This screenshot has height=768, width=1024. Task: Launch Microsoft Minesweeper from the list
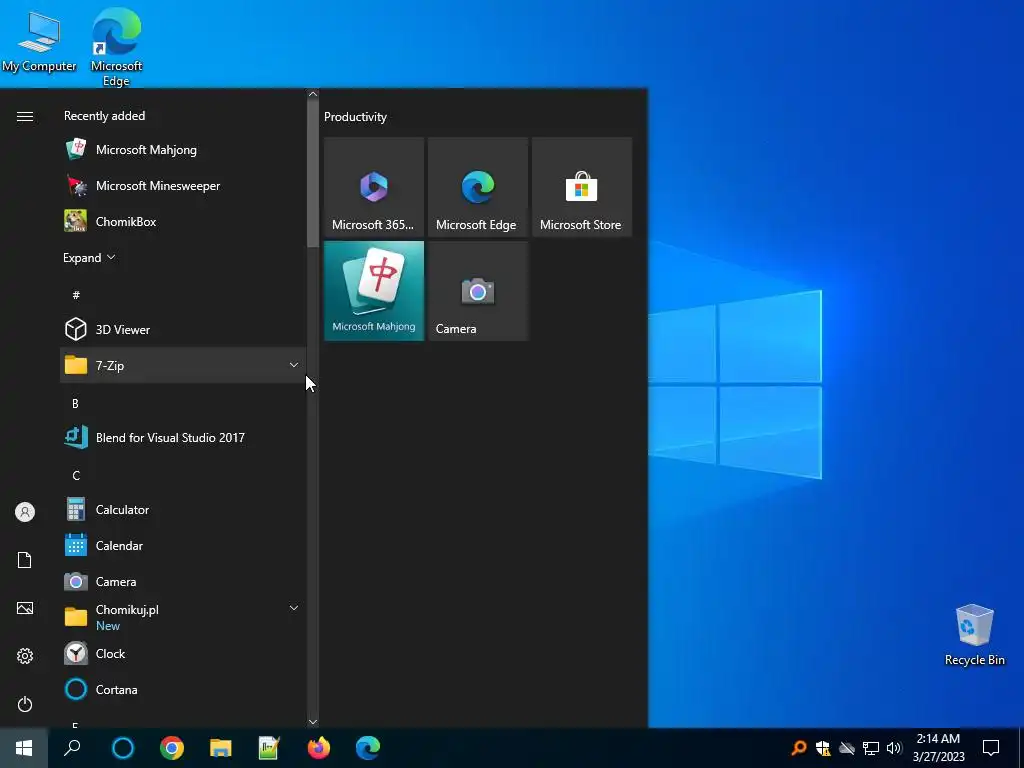pyautogui.click(x=183, y=185)
